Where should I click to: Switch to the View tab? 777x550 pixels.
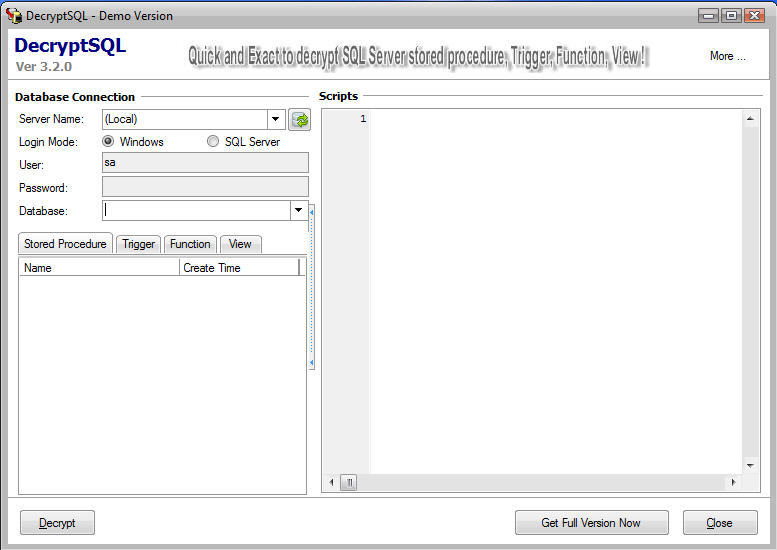tap(240, 244)
